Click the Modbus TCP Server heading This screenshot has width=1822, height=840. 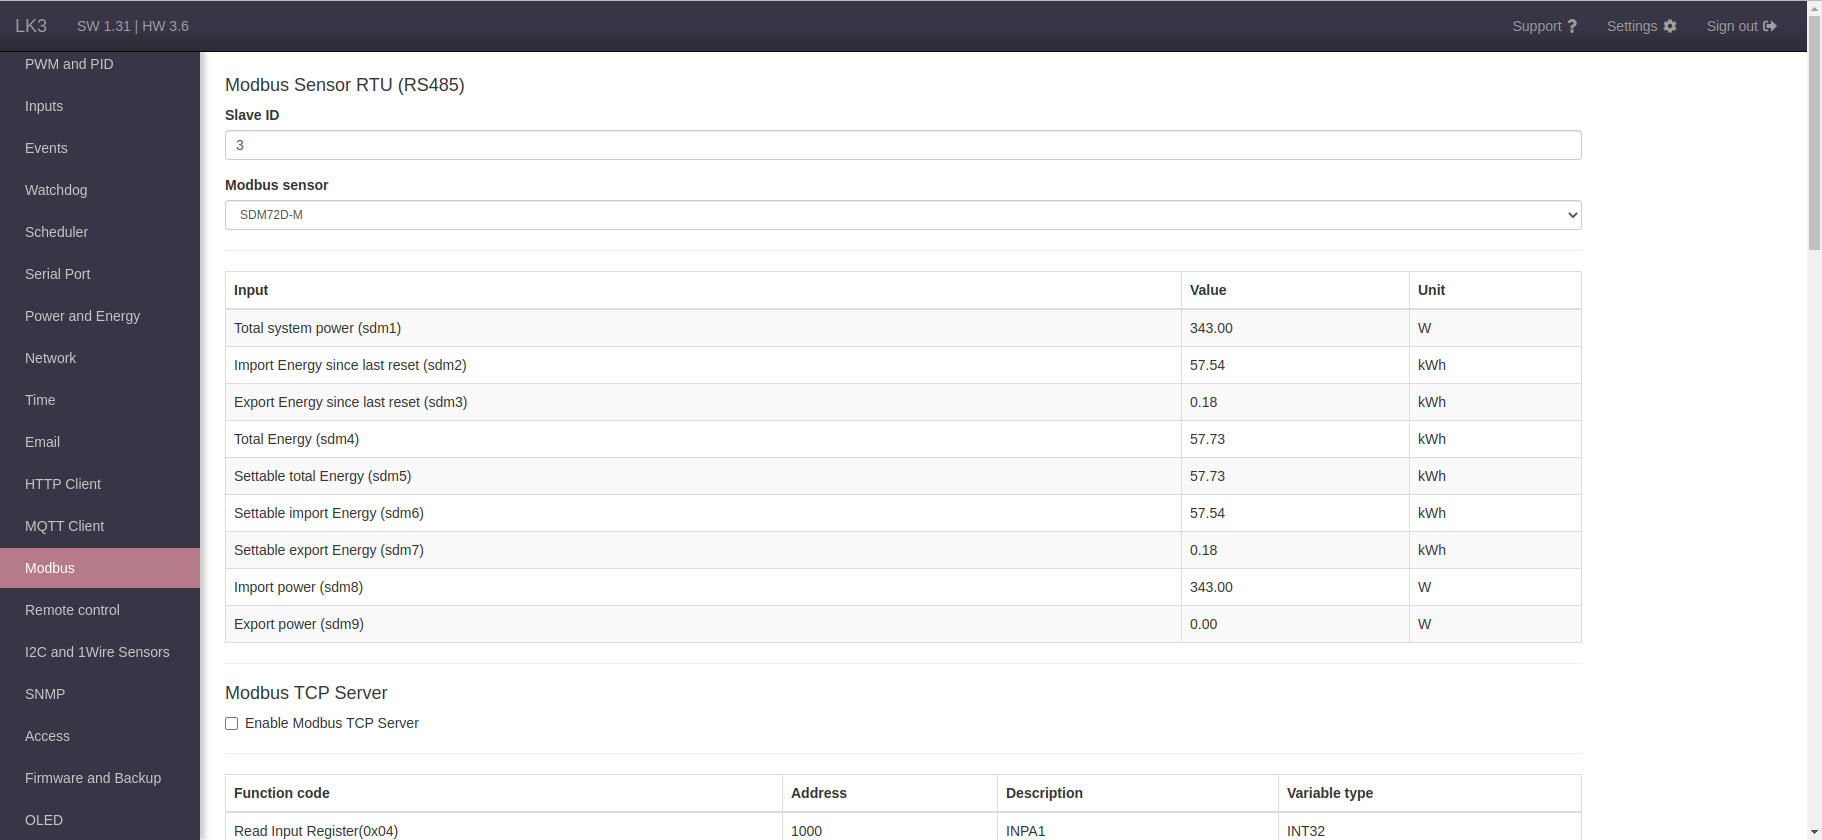[x=306, y=693]
